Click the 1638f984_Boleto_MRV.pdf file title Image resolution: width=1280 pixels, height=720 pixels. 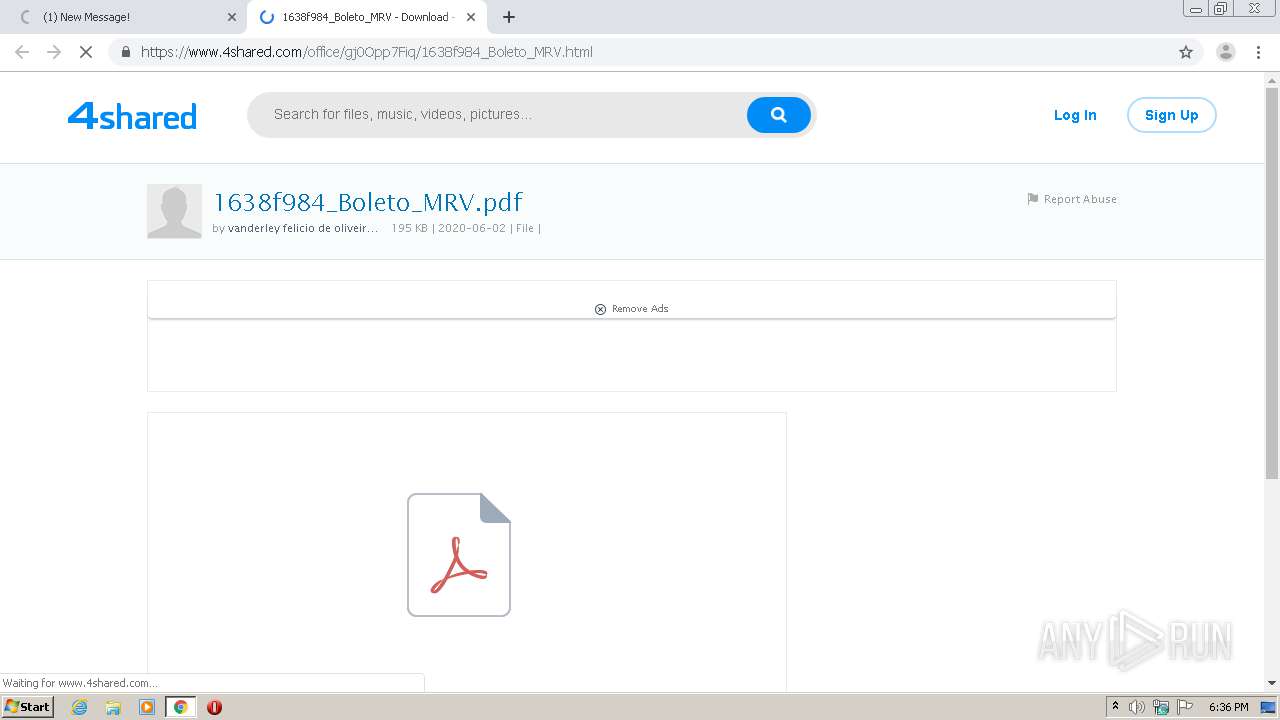[x=368, y=202]
